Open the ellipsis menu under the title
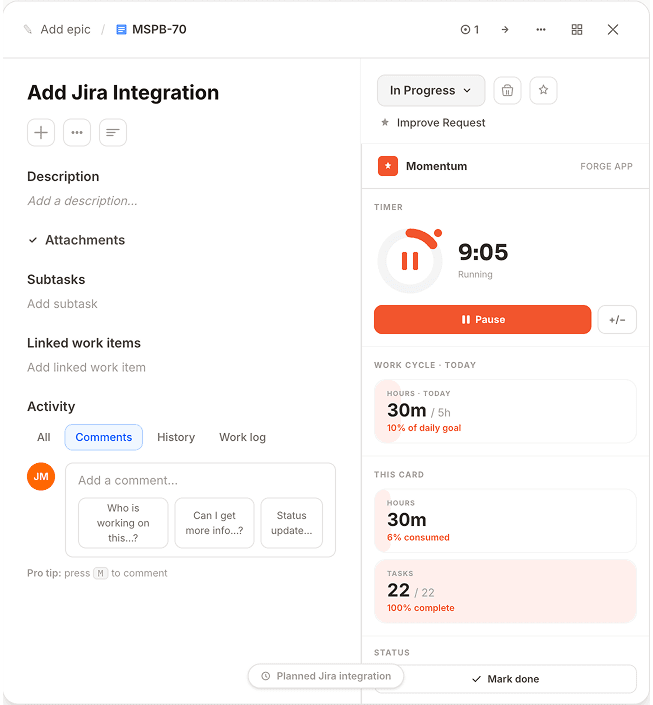 tap(77, 133)
